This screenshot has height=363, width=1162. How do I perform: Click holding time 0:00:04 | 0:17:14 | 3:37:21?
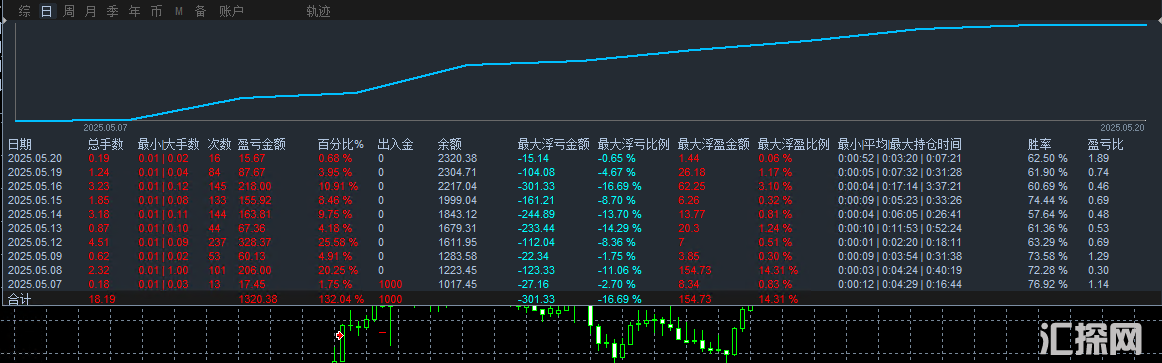[x=900, y=186]
